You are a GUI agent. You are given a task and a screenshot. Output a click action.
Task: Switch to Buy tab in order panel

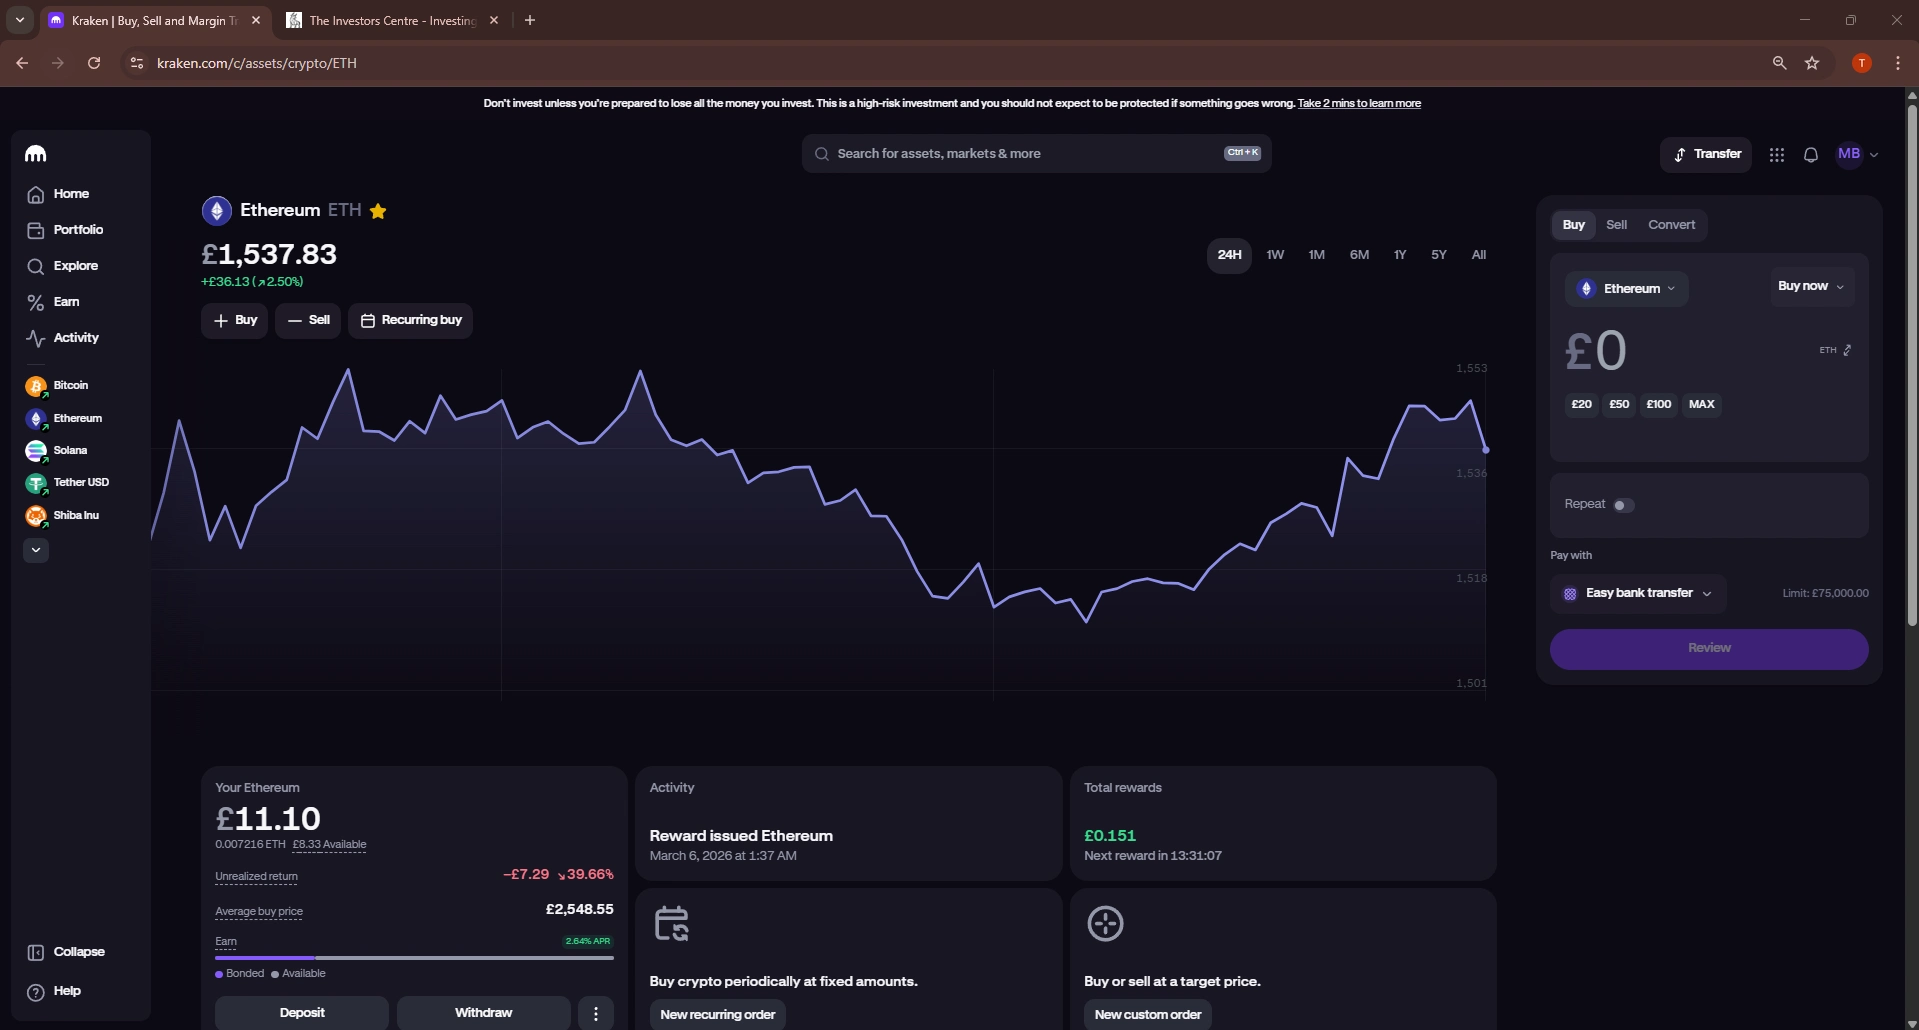click(x=1573, y=225)
